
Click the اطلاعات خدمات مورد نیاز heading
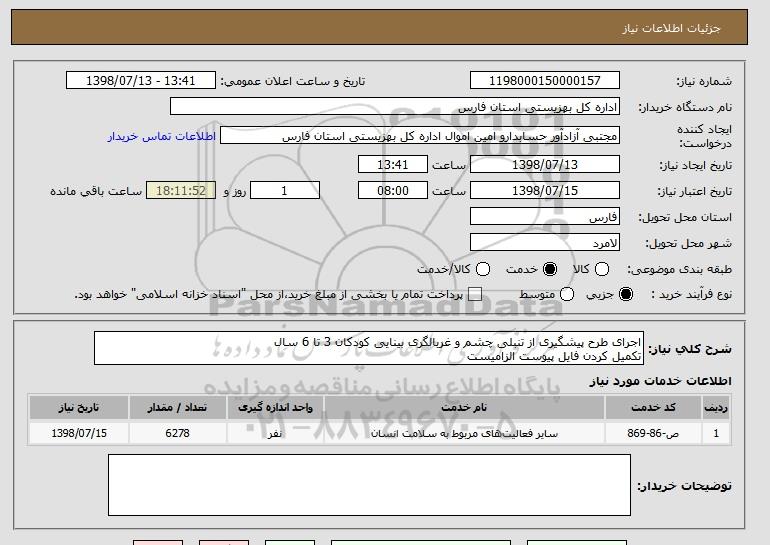click(x=660, y=381)
